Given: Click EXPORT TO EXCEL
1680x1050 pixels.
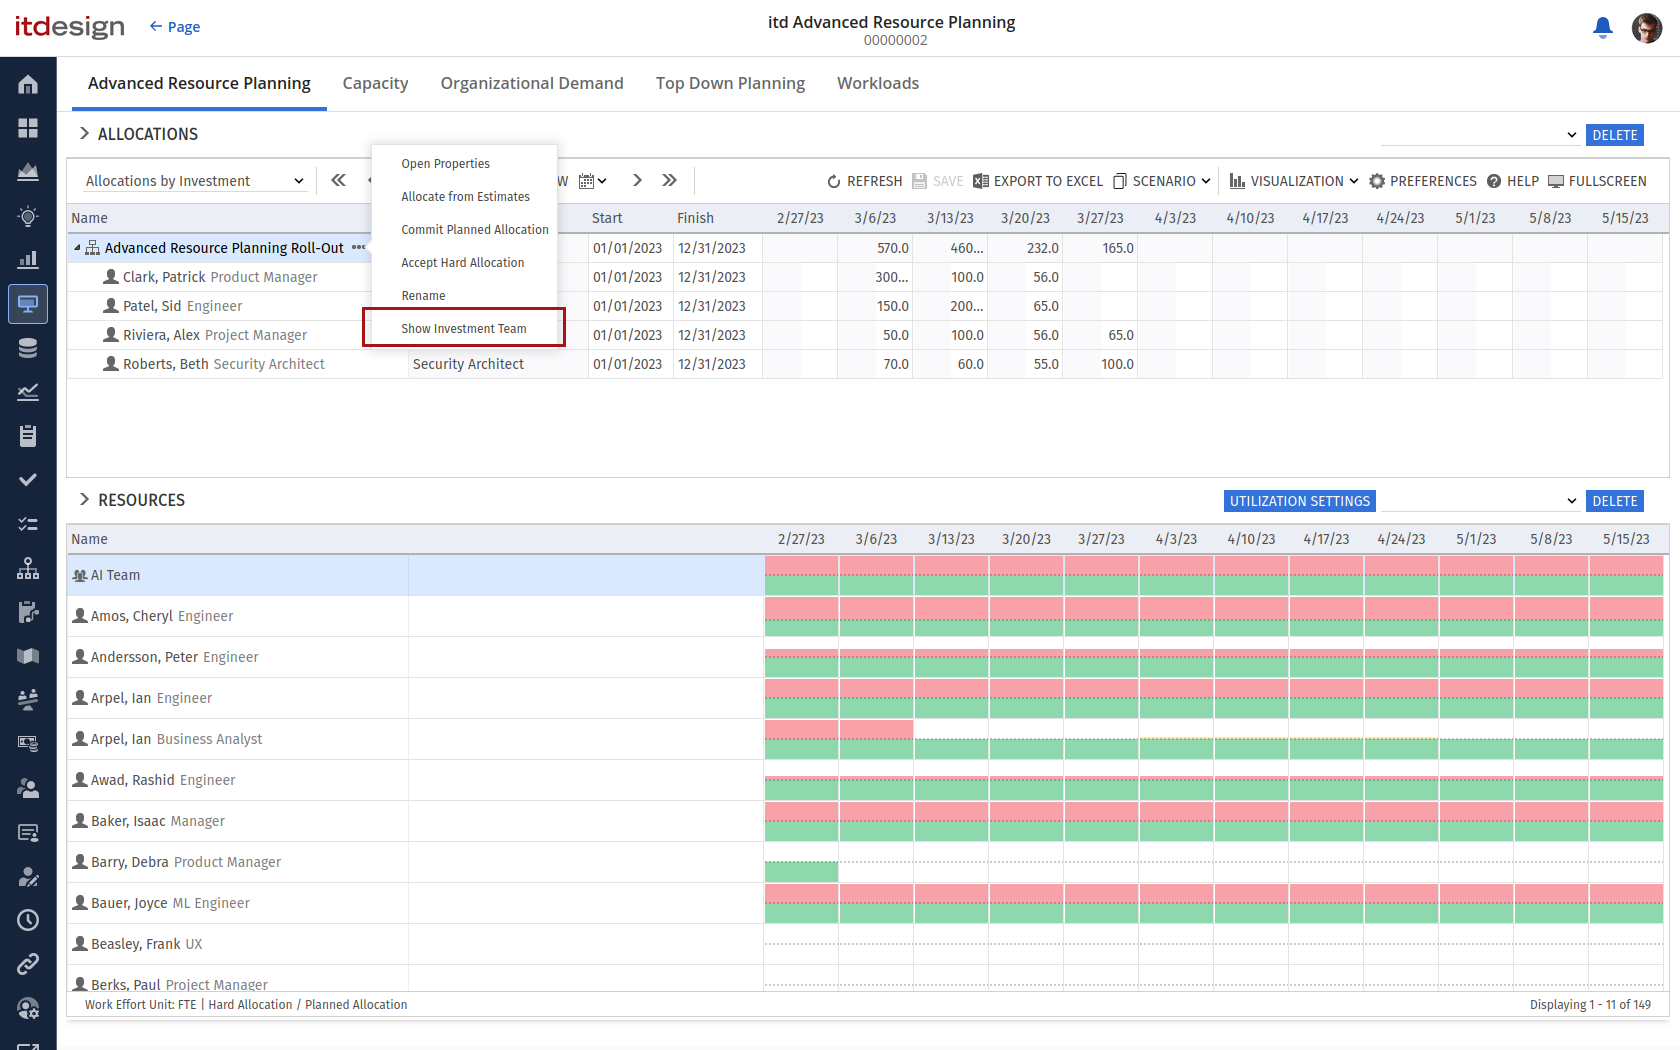Looking at the screenshot, I should tap(1038, 181).
